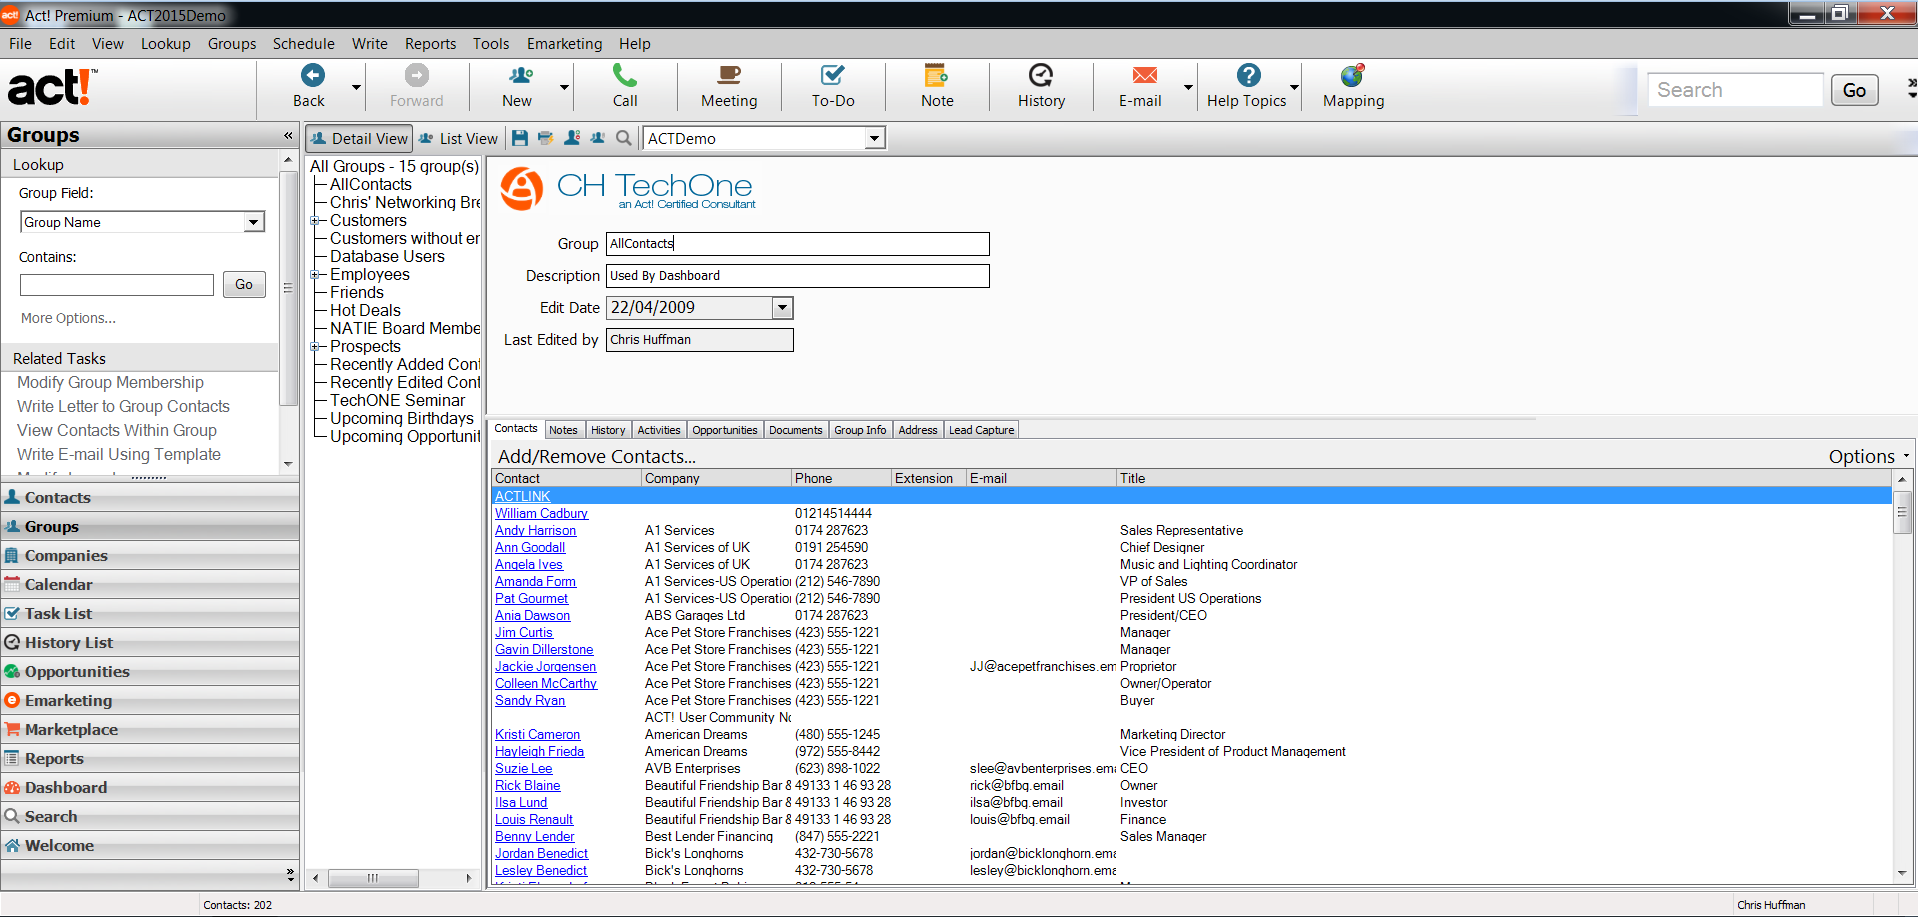
Task: Switch to the Notes tab
Action: [x=563, y=430]
